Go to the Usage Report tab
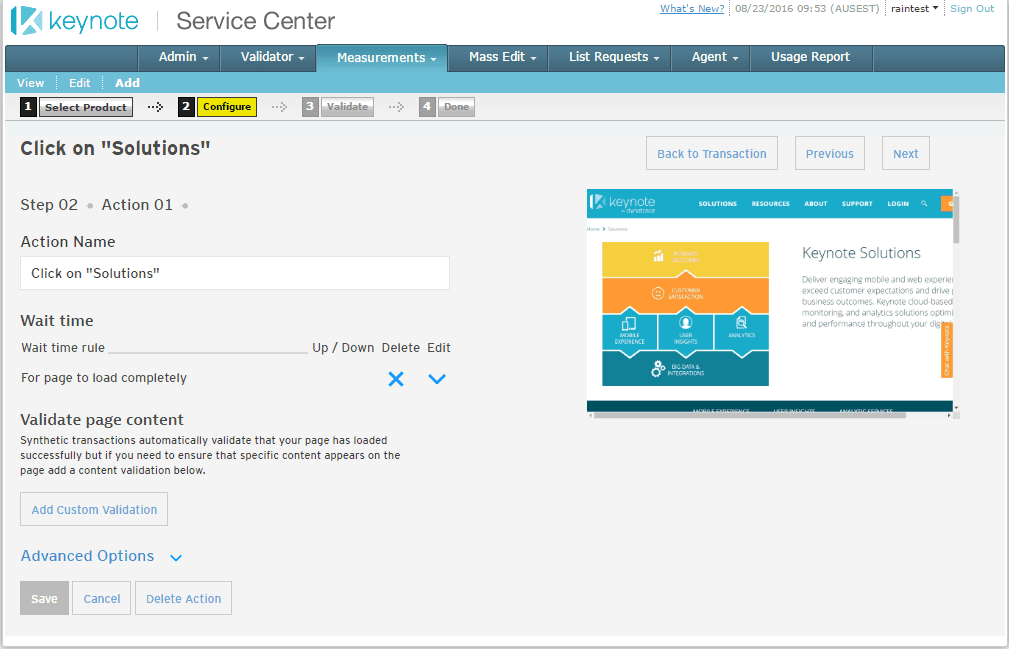The width and height of the screenshot is (1009, 649). [x=810, y=57]
